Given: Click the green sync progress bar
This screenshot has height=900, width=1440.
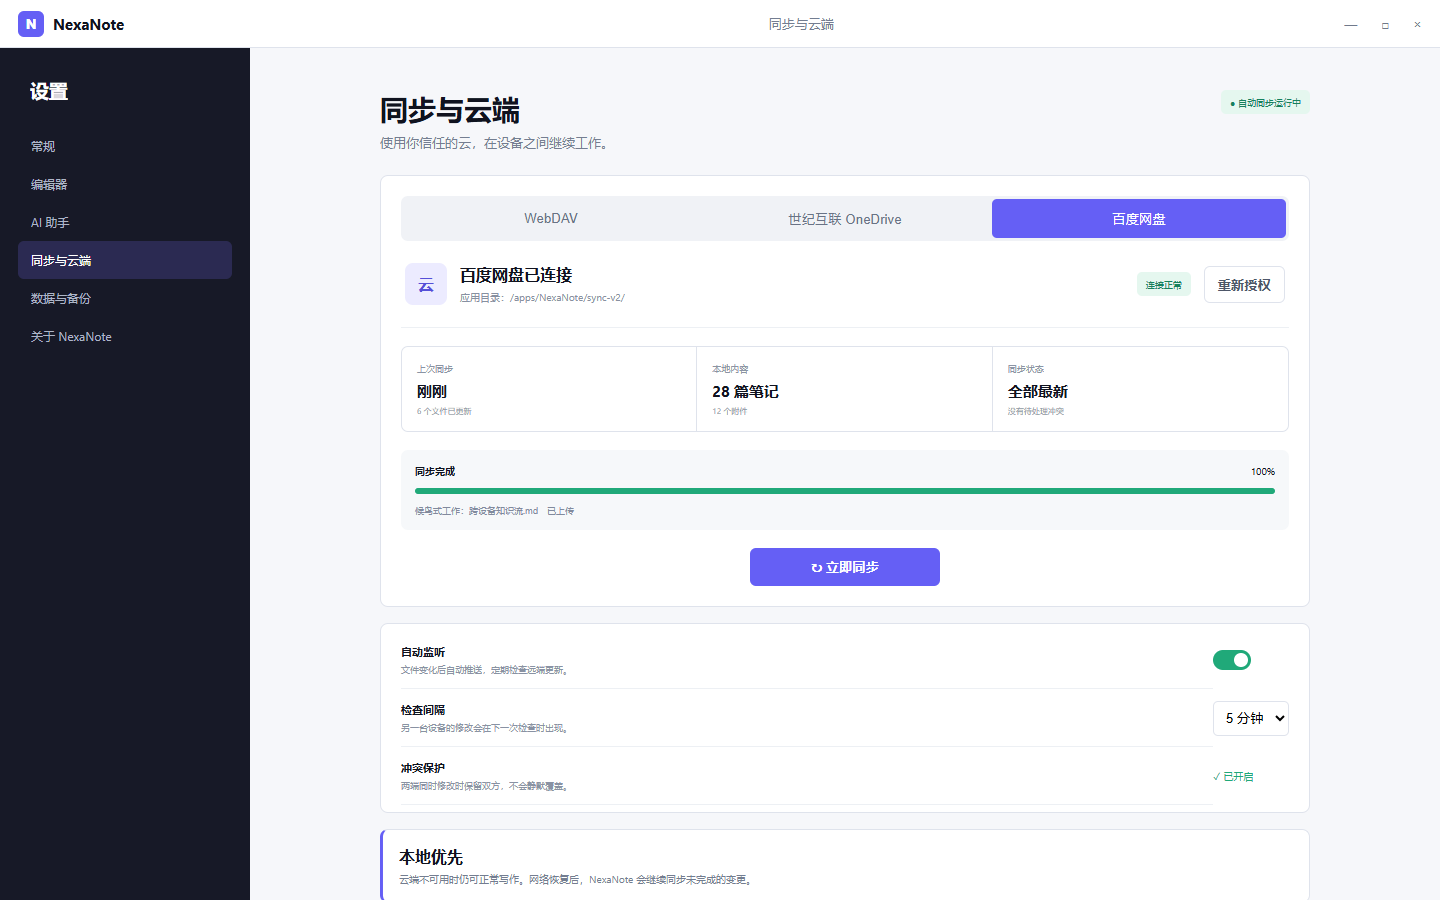Looking at the screenshot, I should 845,491.
